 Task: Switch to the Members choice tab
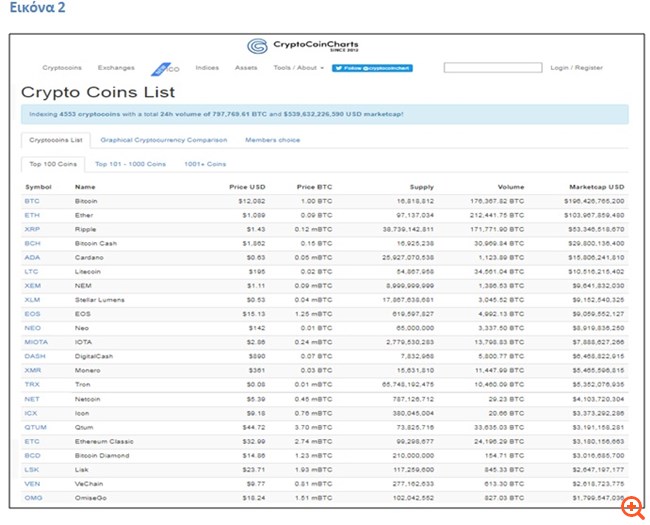[x=272, y=140]
